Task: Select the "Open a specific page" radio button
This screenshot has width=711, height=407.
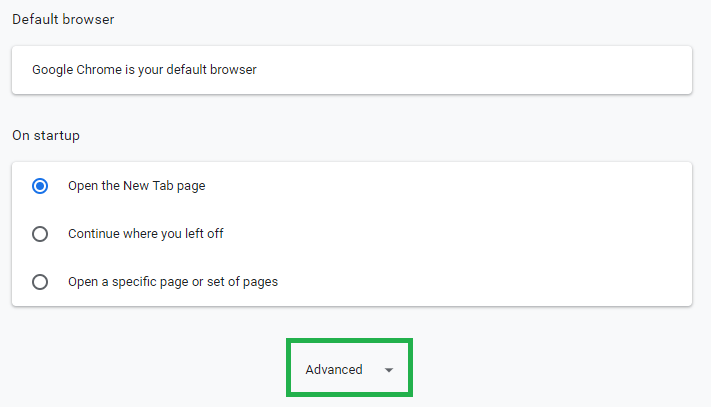Action: click(40, 282)
